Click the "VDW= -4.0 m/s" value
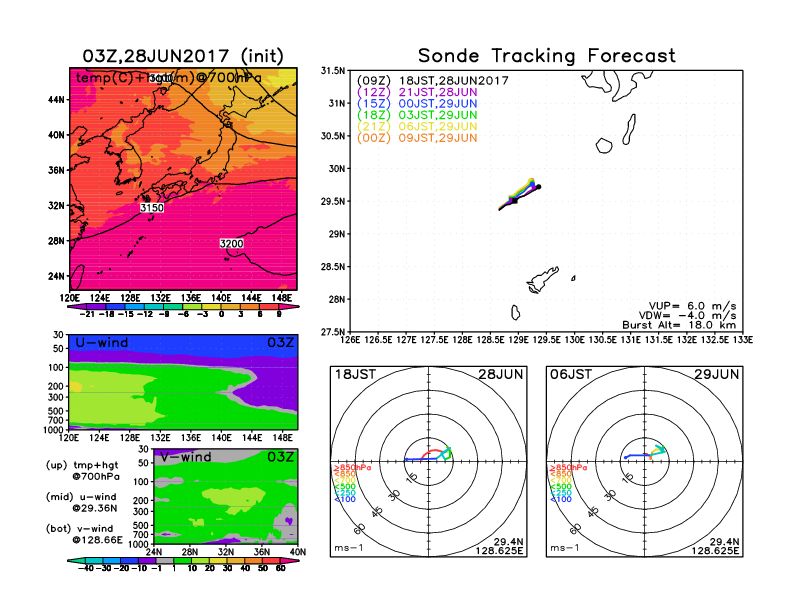 click(688, 316)
